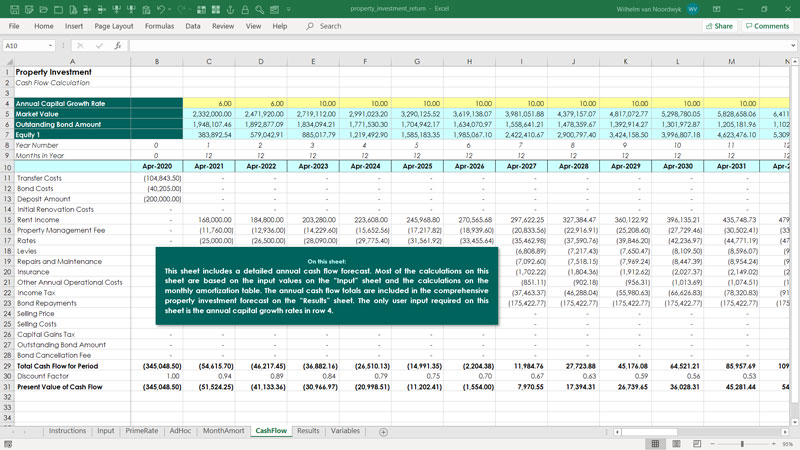Open the Customize Quick Access Toolbar dropdown

289,9
